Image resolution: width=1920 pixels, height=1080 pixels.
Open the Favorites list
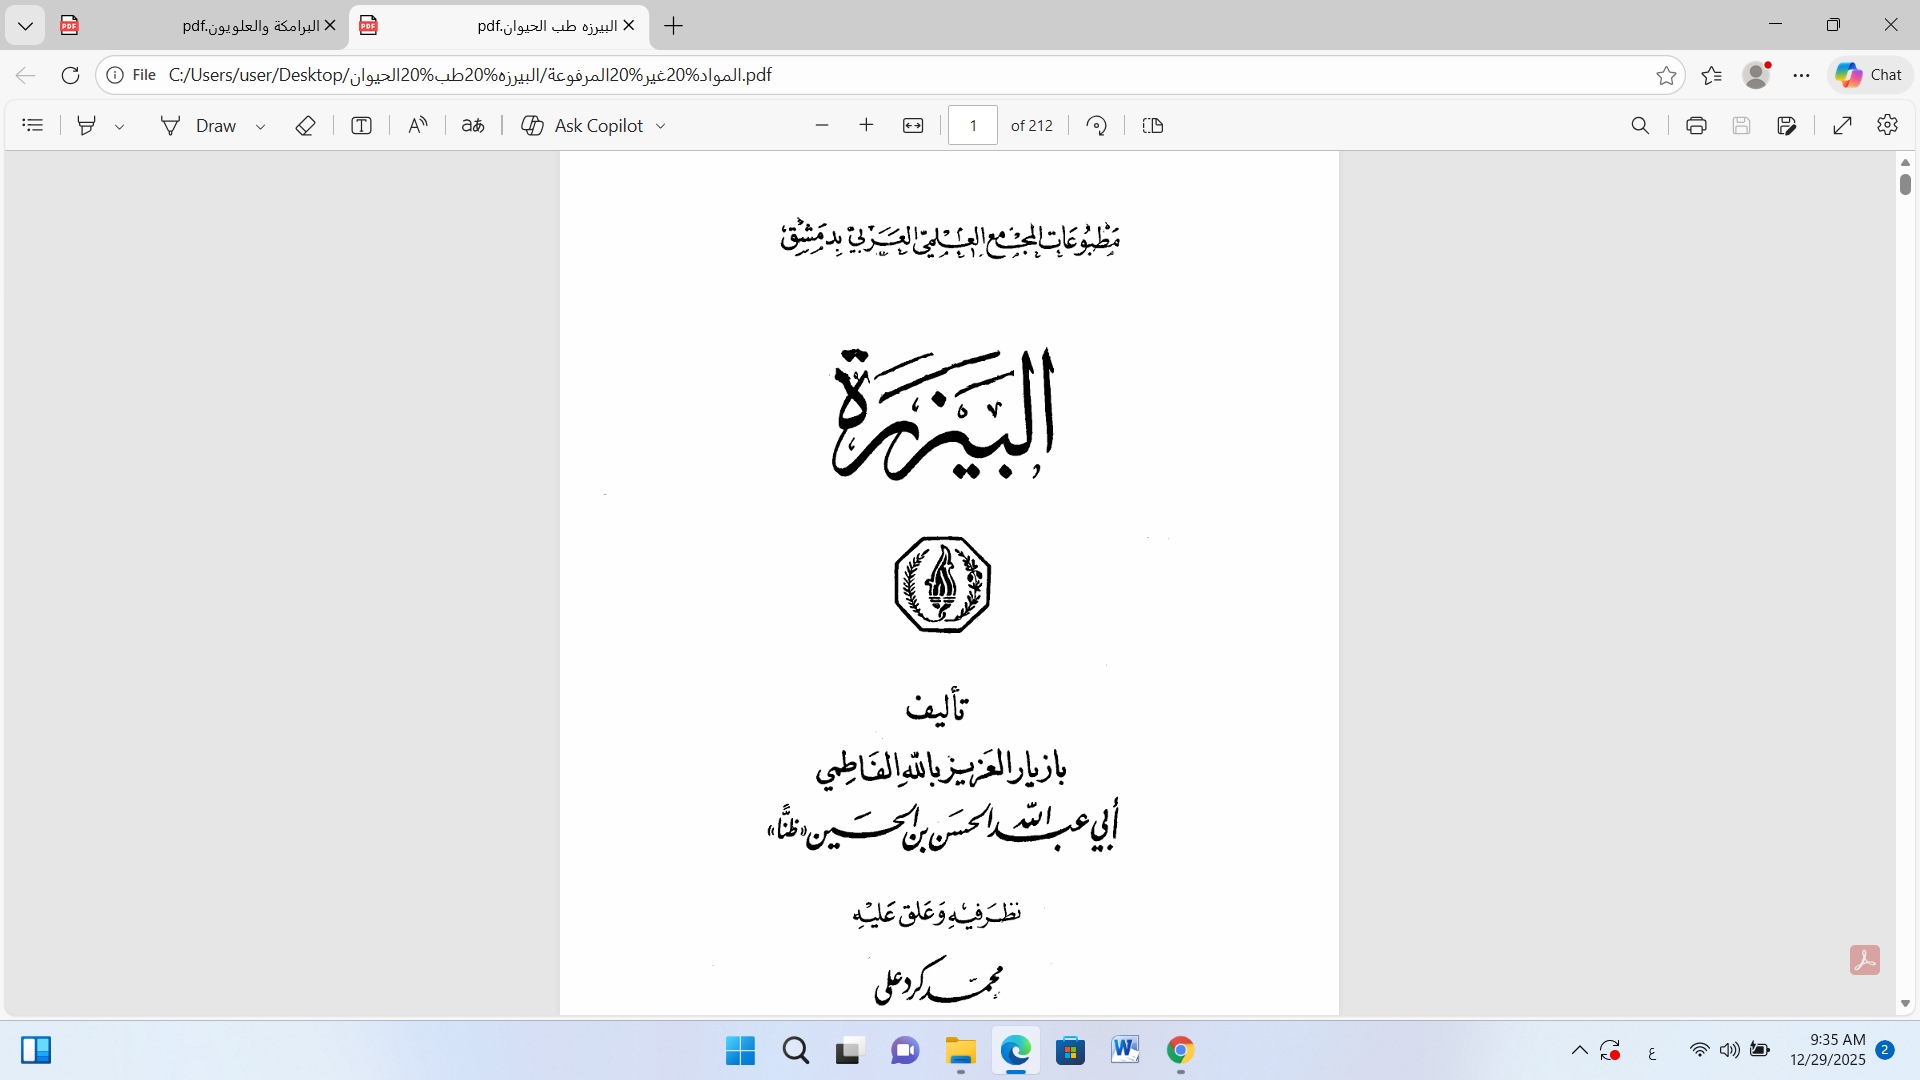tap(1712, 75)
